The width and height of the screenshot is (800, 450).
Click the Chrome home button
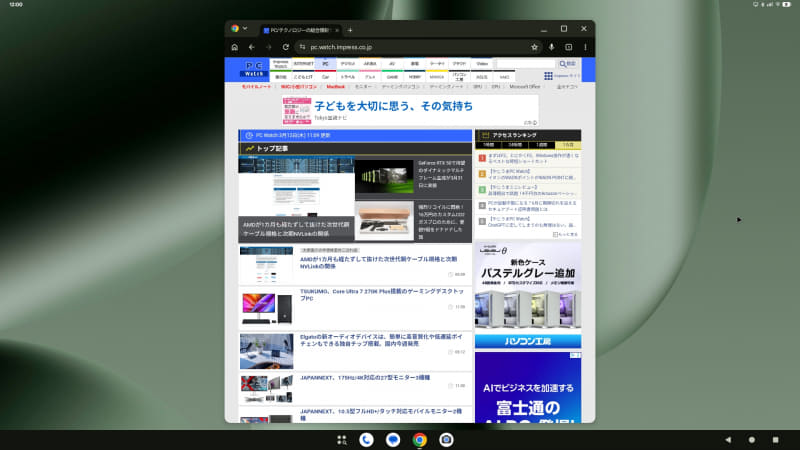click(235, 47)
